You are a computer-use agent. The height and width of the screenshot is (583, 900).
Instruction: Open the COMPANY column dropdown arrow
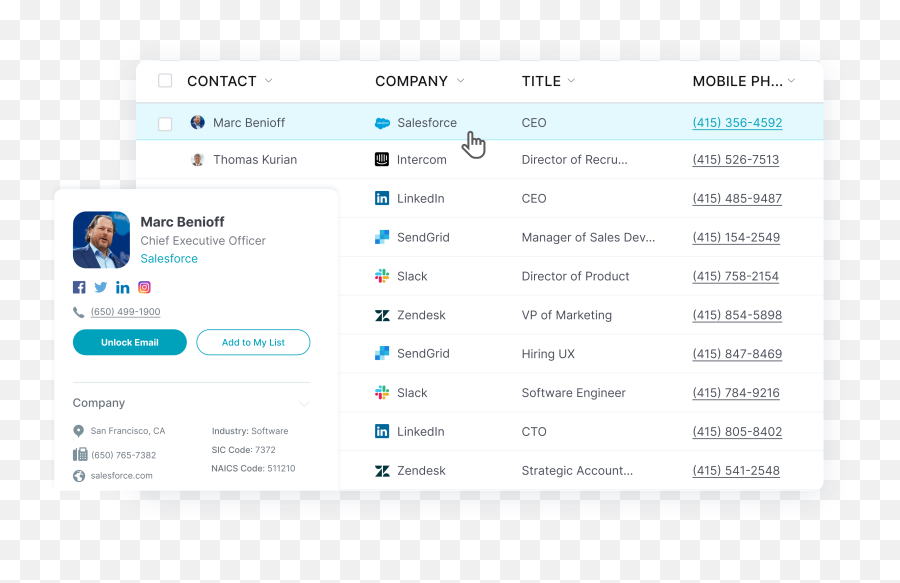(460, 80)
